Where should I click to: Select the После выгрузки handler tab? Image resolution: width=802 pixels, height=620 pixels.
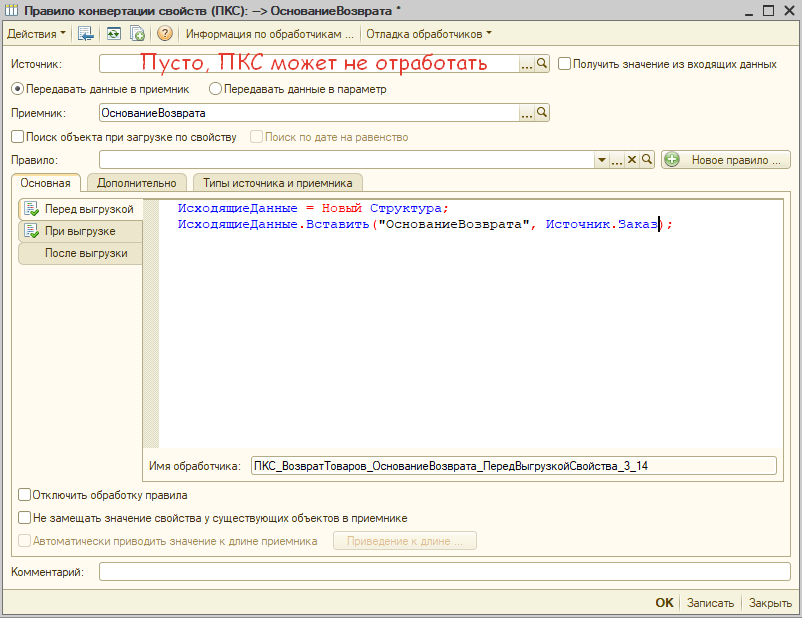click(x=80, y=253)
